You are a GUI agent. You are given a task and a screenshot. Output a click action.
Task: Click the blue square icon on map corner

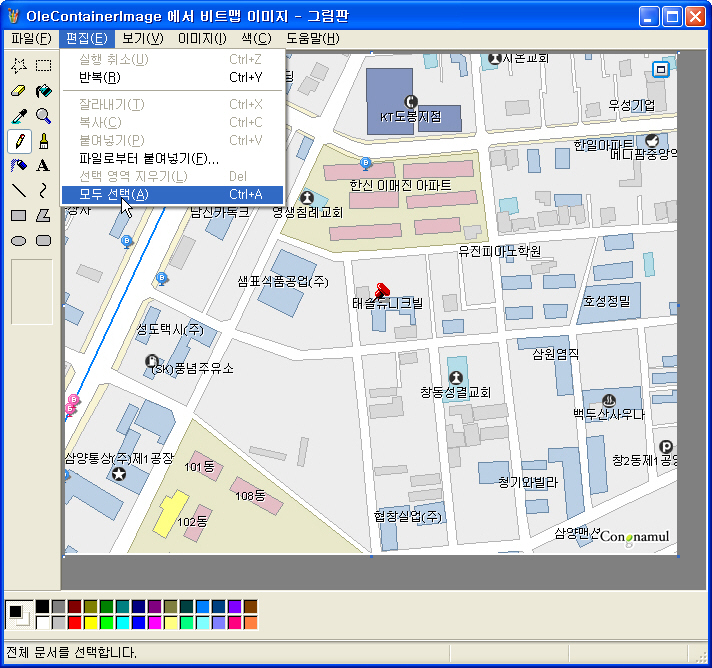pos(661,69)
